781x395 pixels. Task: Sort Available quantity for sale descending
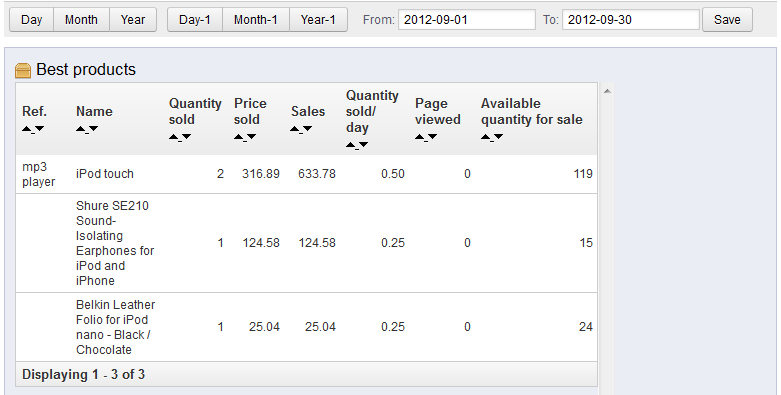[499, 137]
